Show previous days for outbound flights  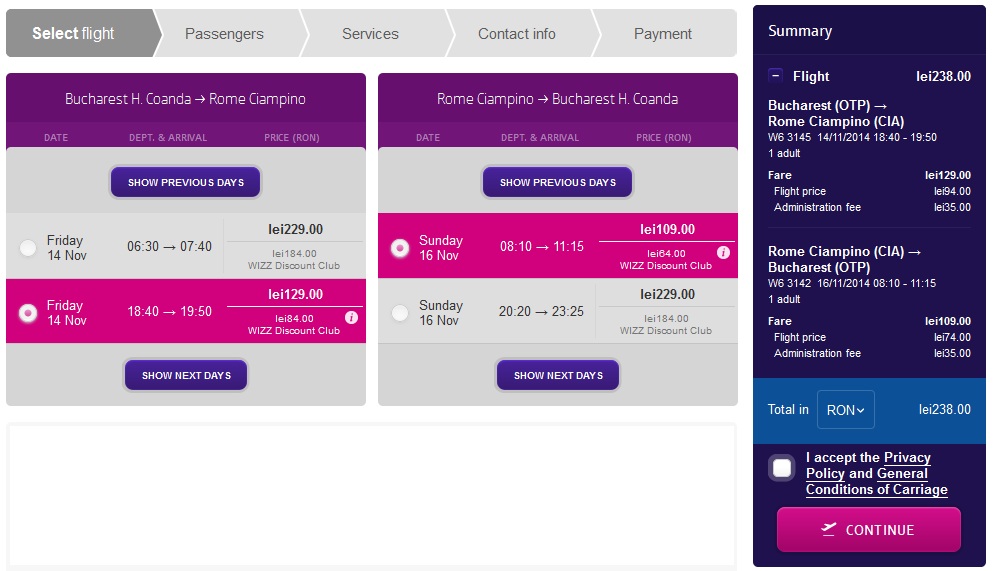pyautogui.click(x=186, y=183)
